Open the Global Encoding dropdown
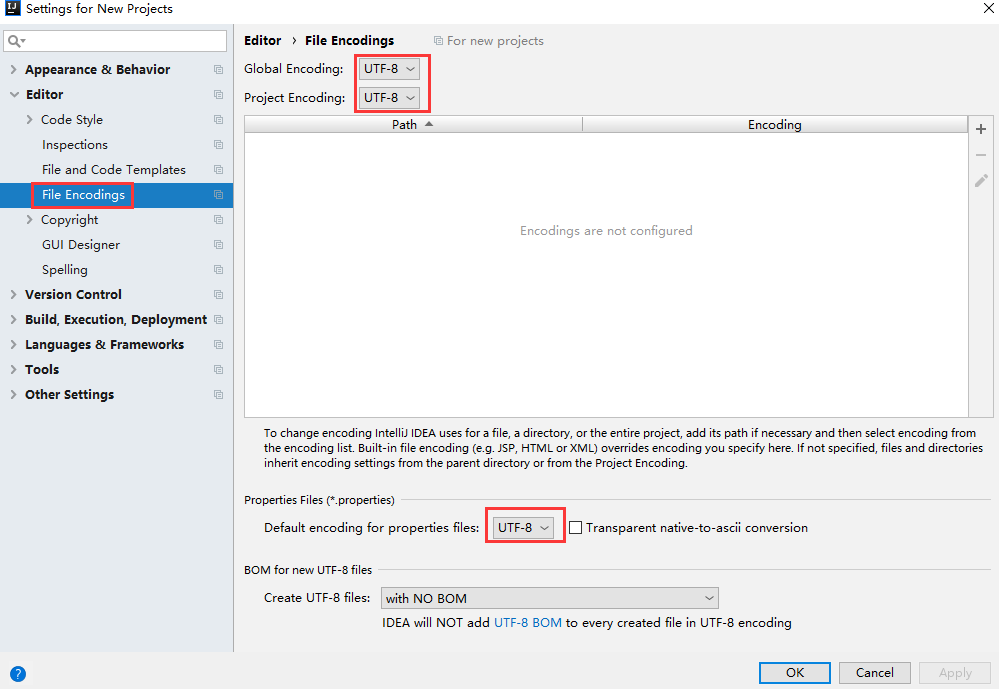This screenshot has height=689, width=999. (x=389, y=69)
